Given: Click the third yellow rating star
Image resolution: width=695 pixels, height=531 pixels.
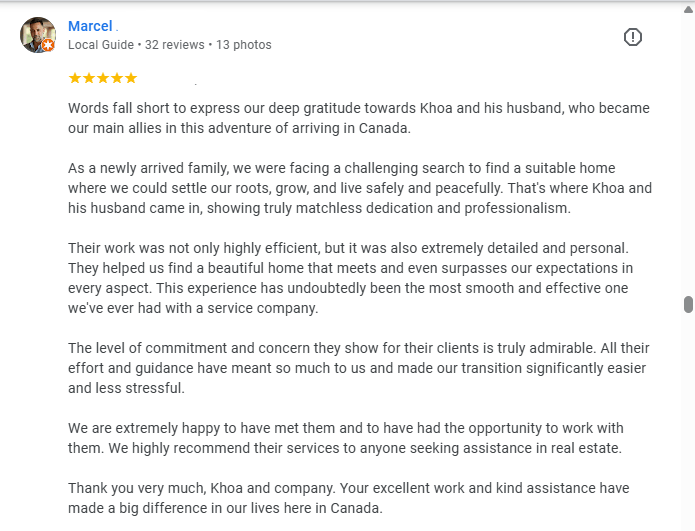Looking at the screenshot, I should point(103,78).
